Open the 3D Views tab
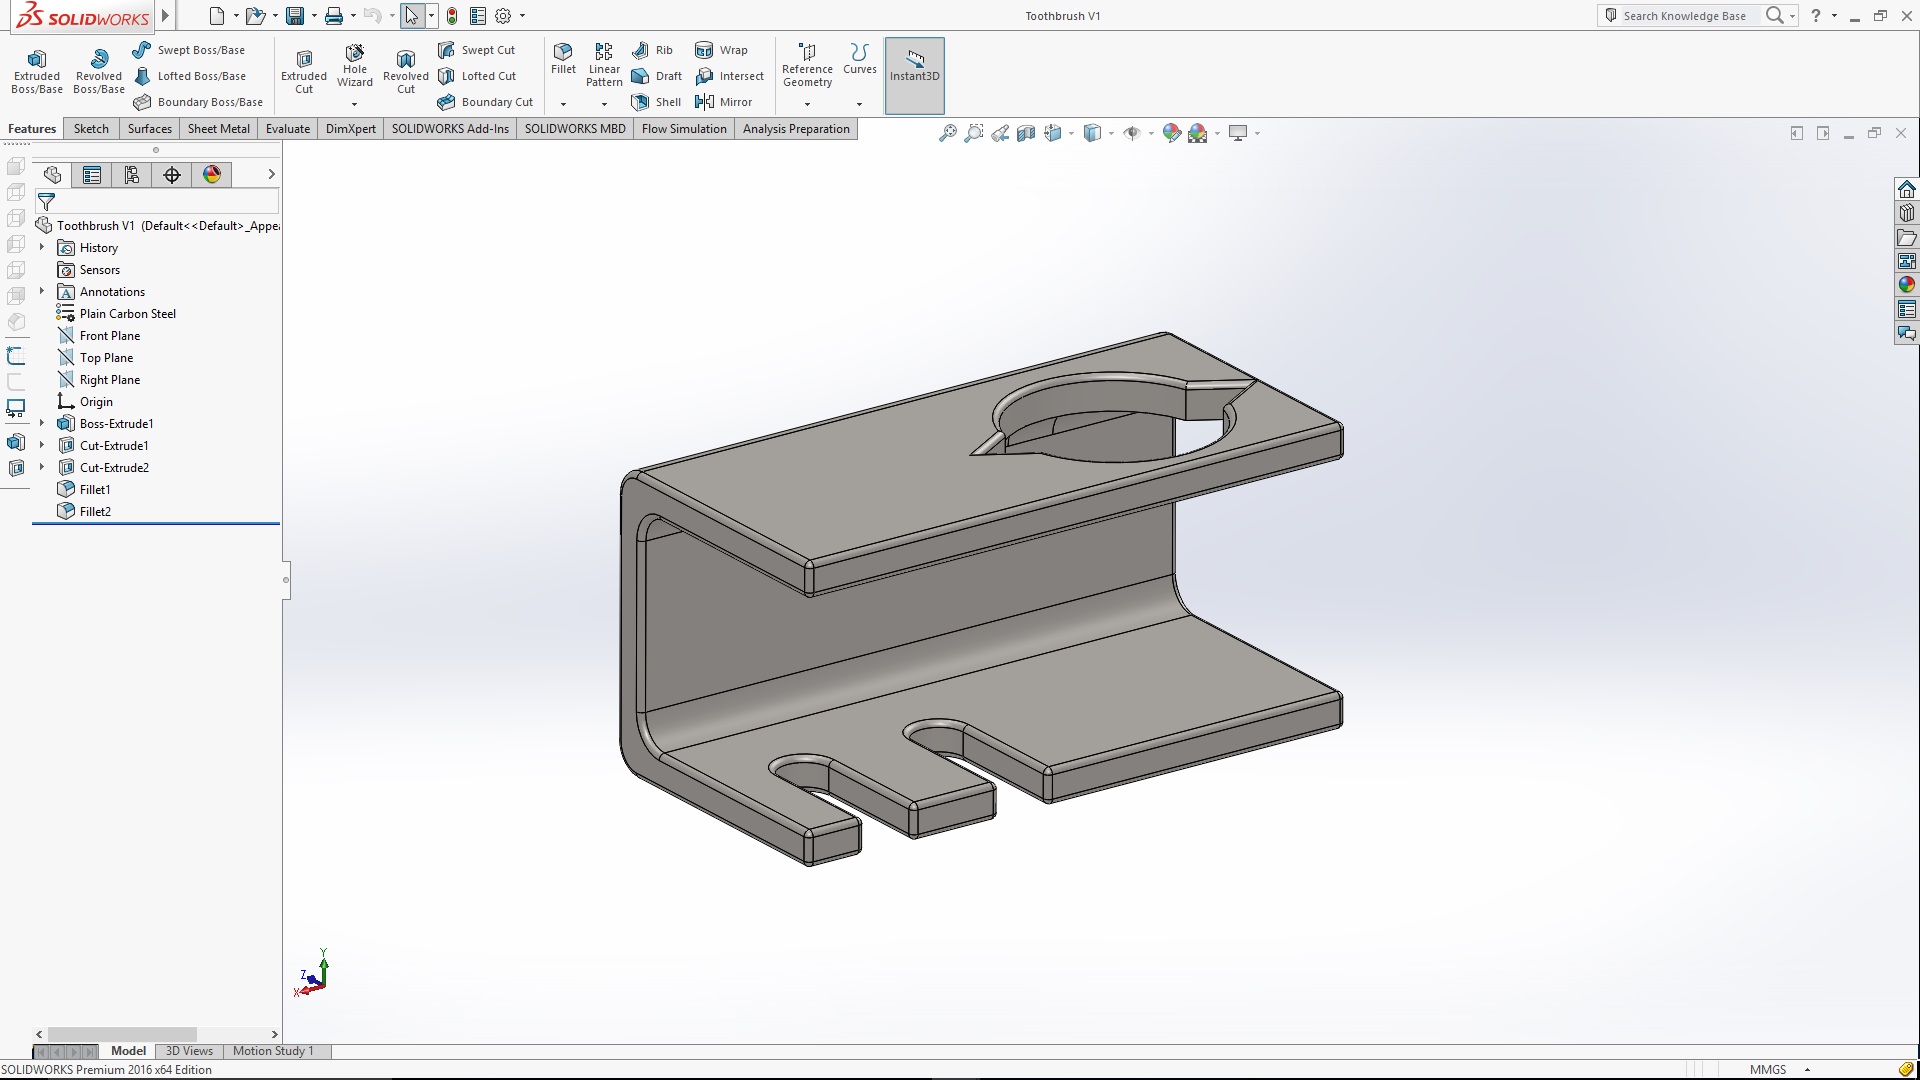1920x1080 pixels. coord(189,1051)
